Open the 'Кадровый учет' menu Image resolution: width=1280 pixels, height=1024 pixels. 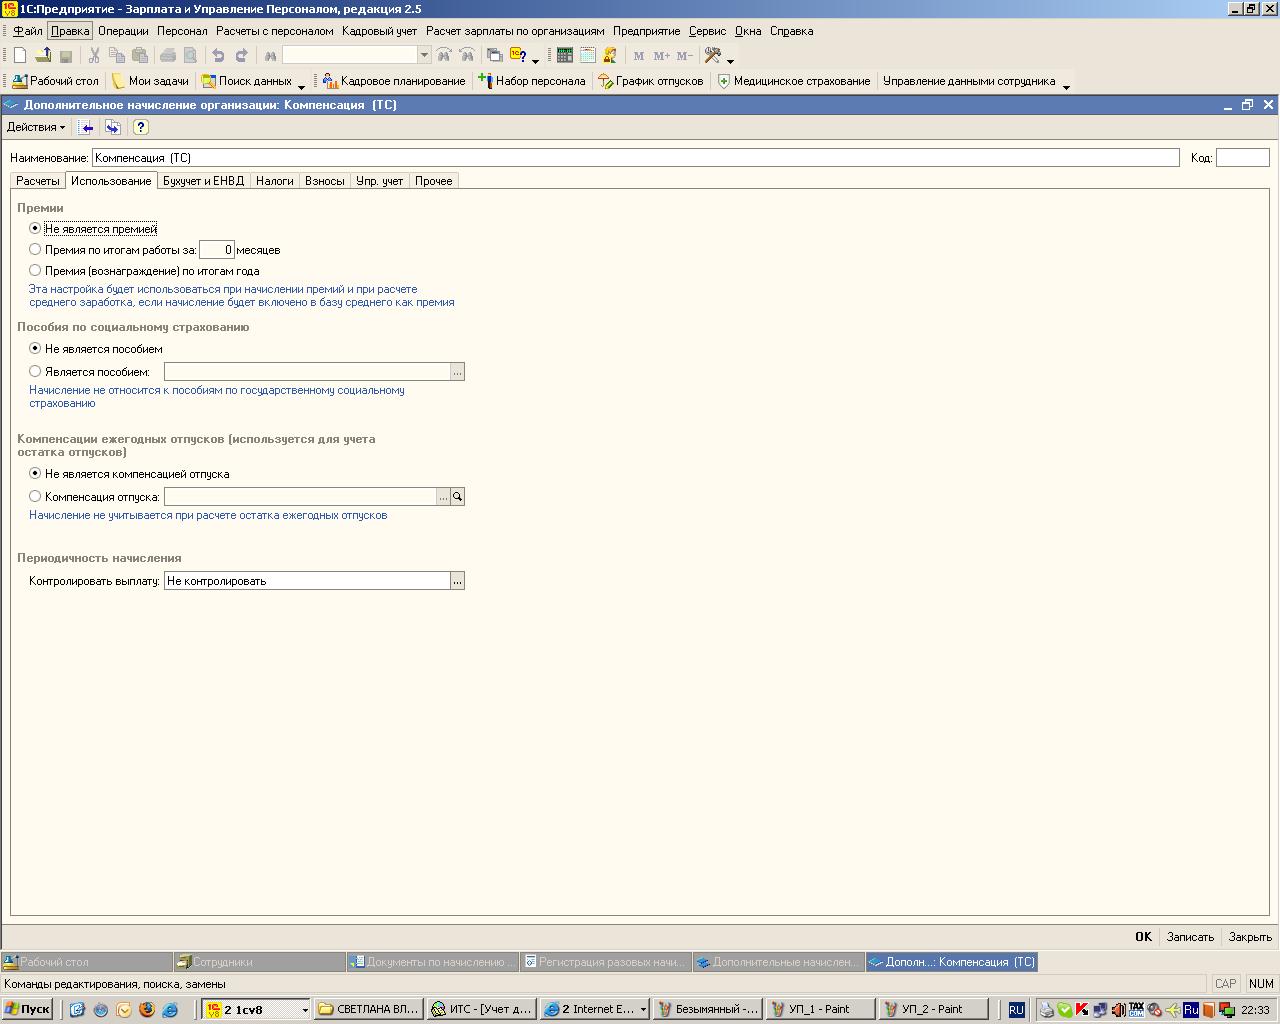tap(379, 31)
